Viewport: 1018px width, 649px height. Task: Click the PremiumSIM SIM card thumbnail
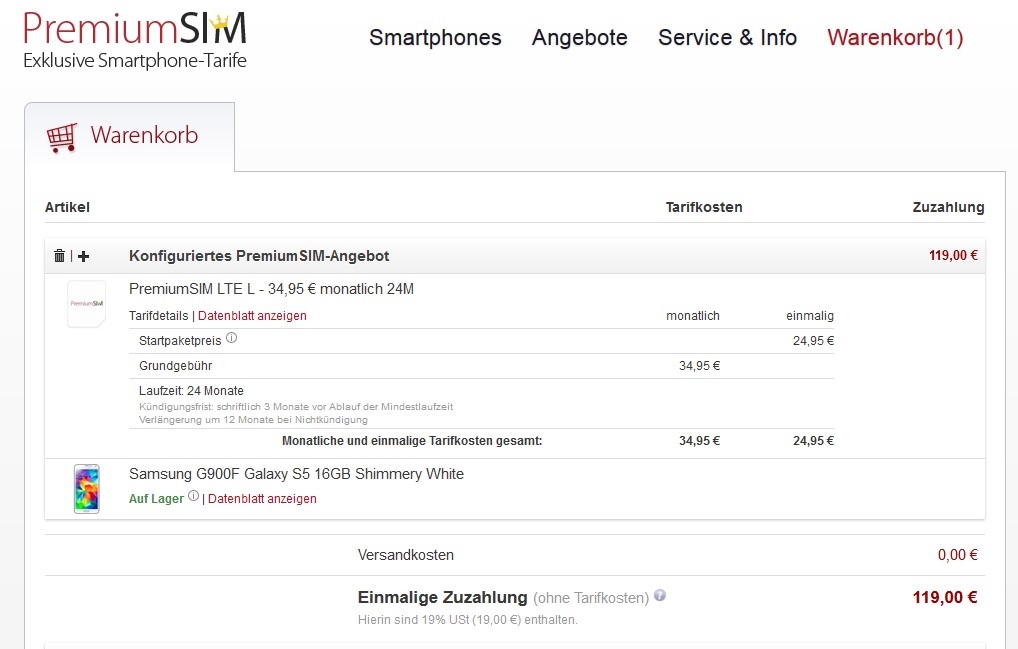86,304
